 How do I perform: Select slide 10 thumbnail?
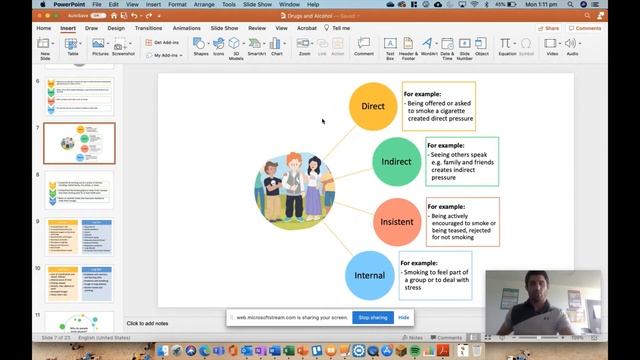80,283
